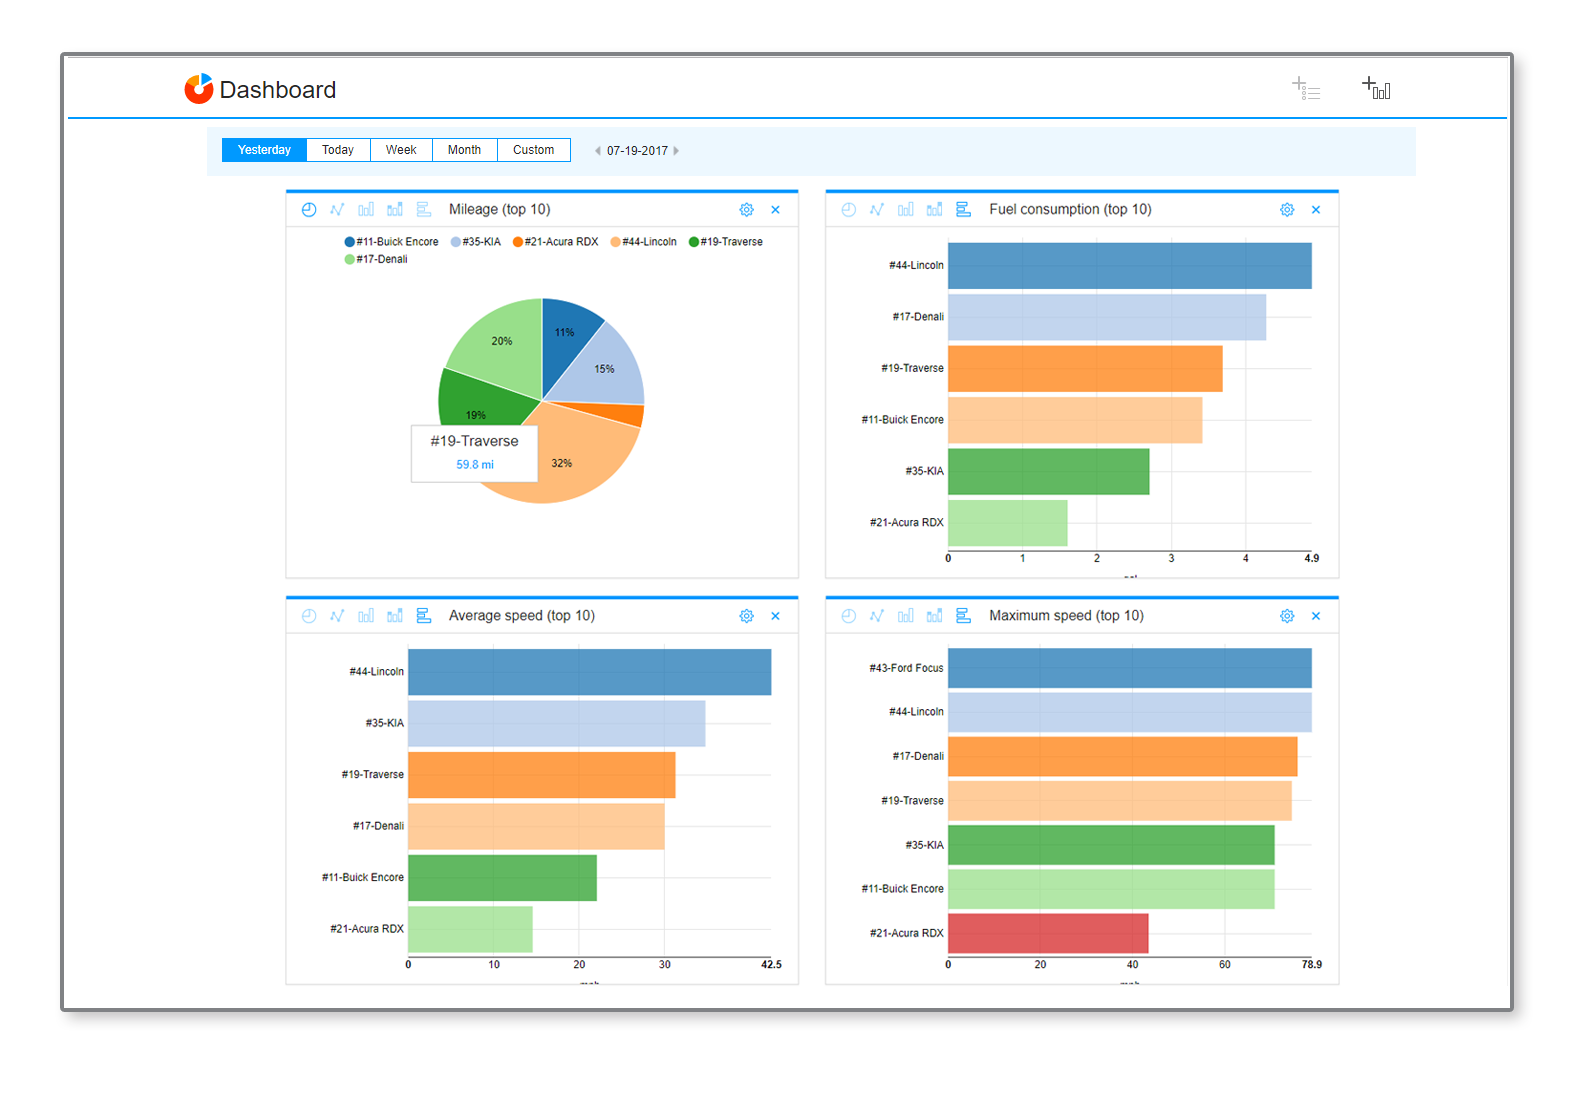Viewport: 1592px width, 1118px height.
Task: Click the 19% dark green pie slice
Action: pyautogui.click(x=478, y=400)
